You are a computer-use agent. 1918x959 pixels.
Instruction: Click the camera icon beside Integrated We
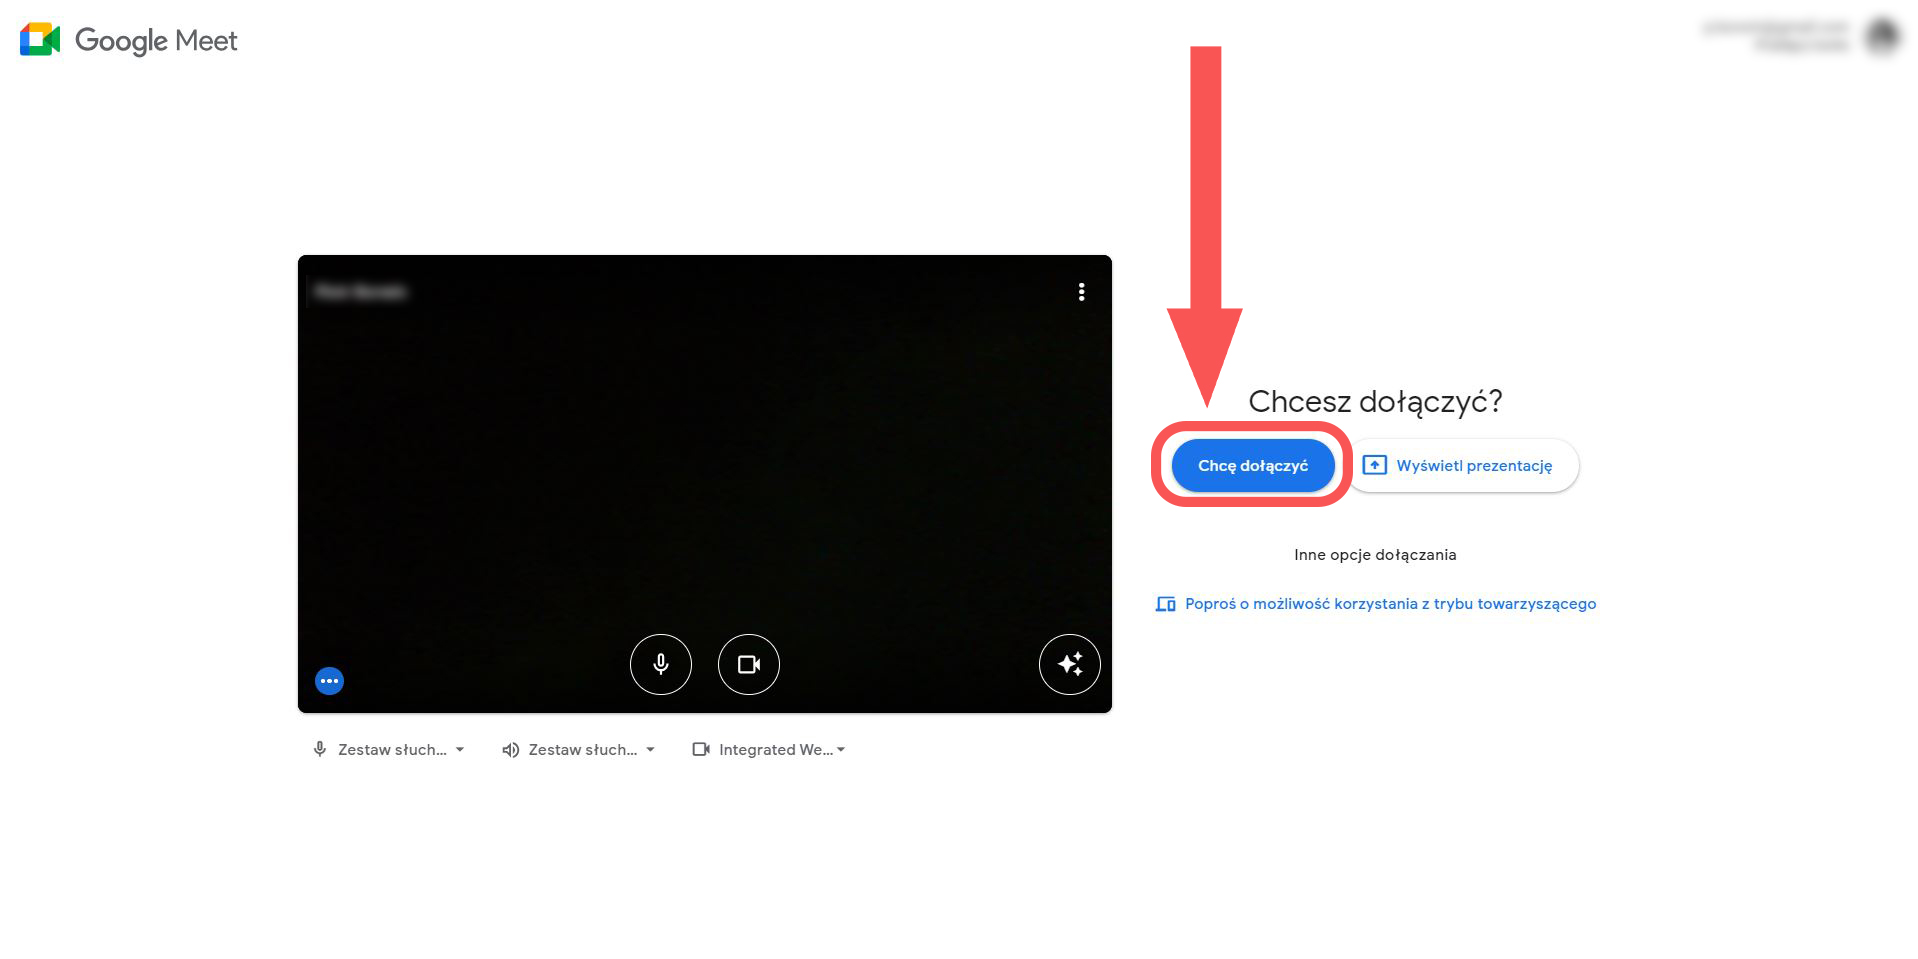click(701, 749)
